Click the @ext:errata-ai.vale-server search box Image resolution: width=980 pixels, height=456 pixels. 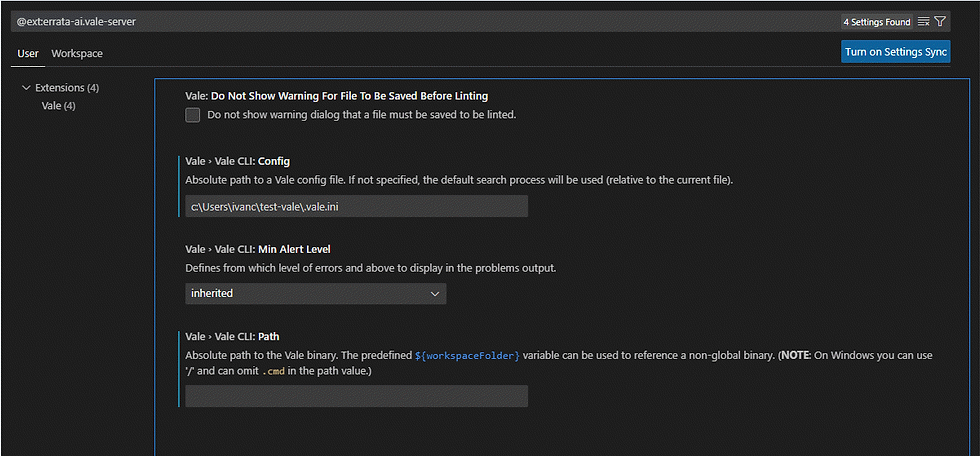(x=425, y=22)
